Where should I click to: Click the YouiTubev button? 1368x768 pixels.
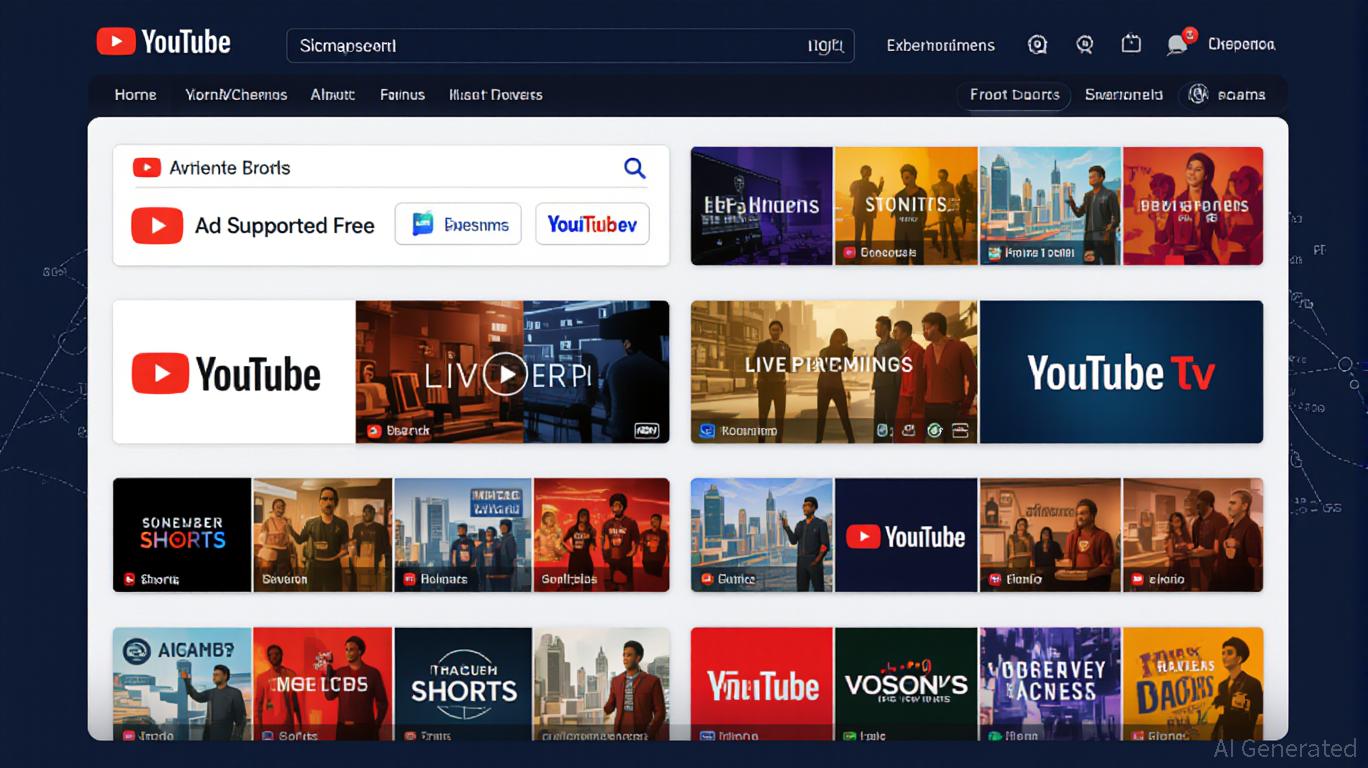click(x=592, y=224)
